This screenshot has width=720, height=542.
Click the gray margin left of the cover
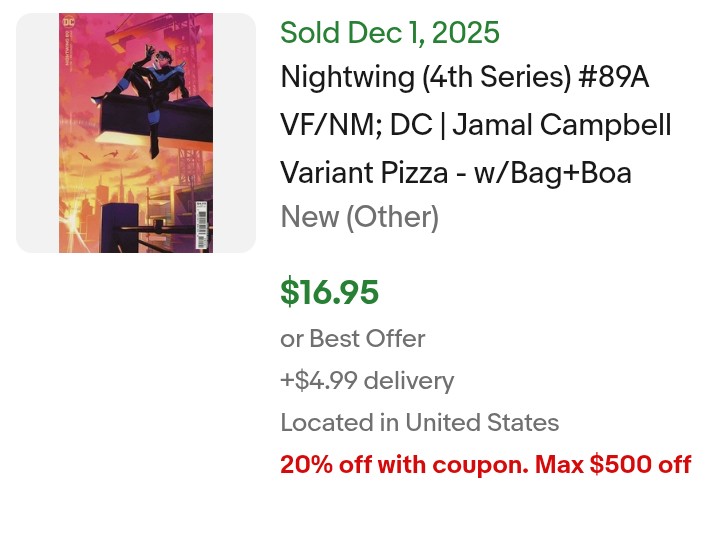(37, 133)
